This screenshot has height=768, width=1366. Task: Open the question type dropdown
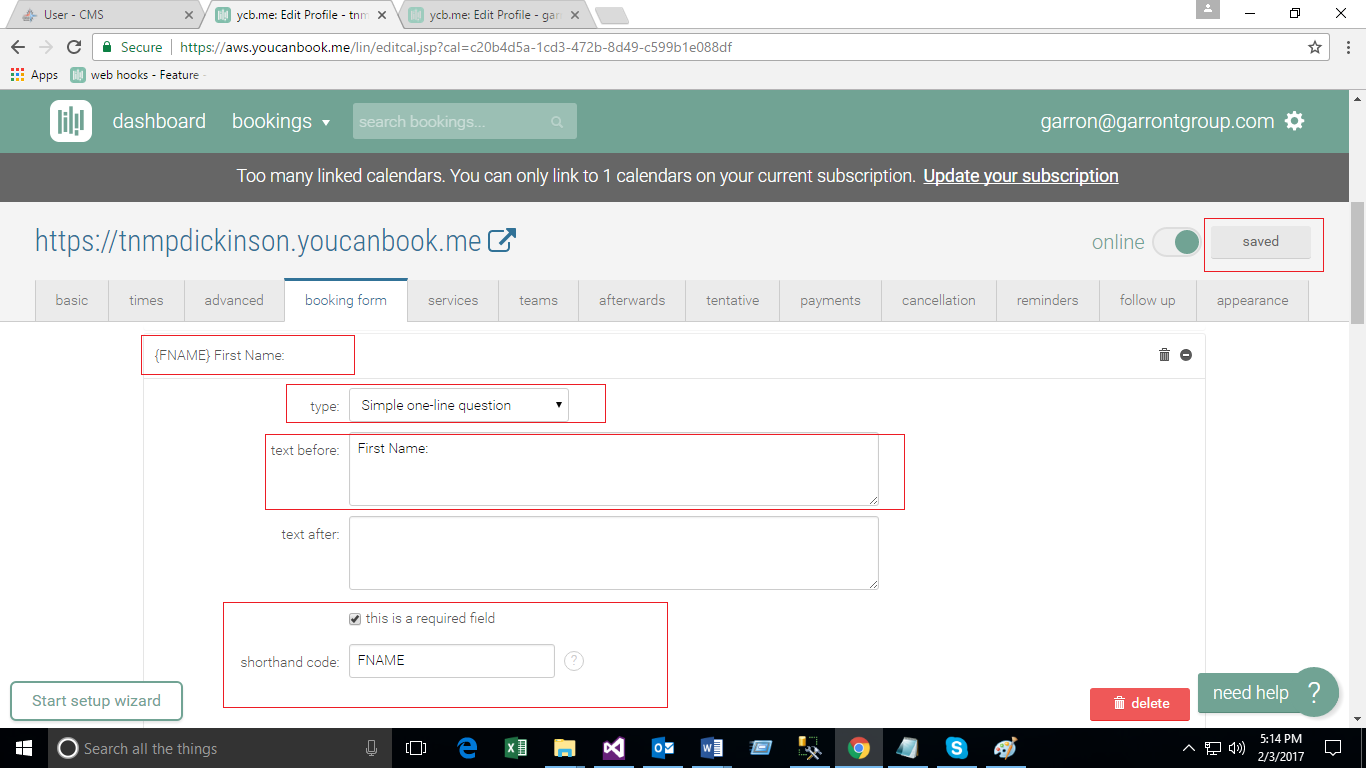[458, 405]
